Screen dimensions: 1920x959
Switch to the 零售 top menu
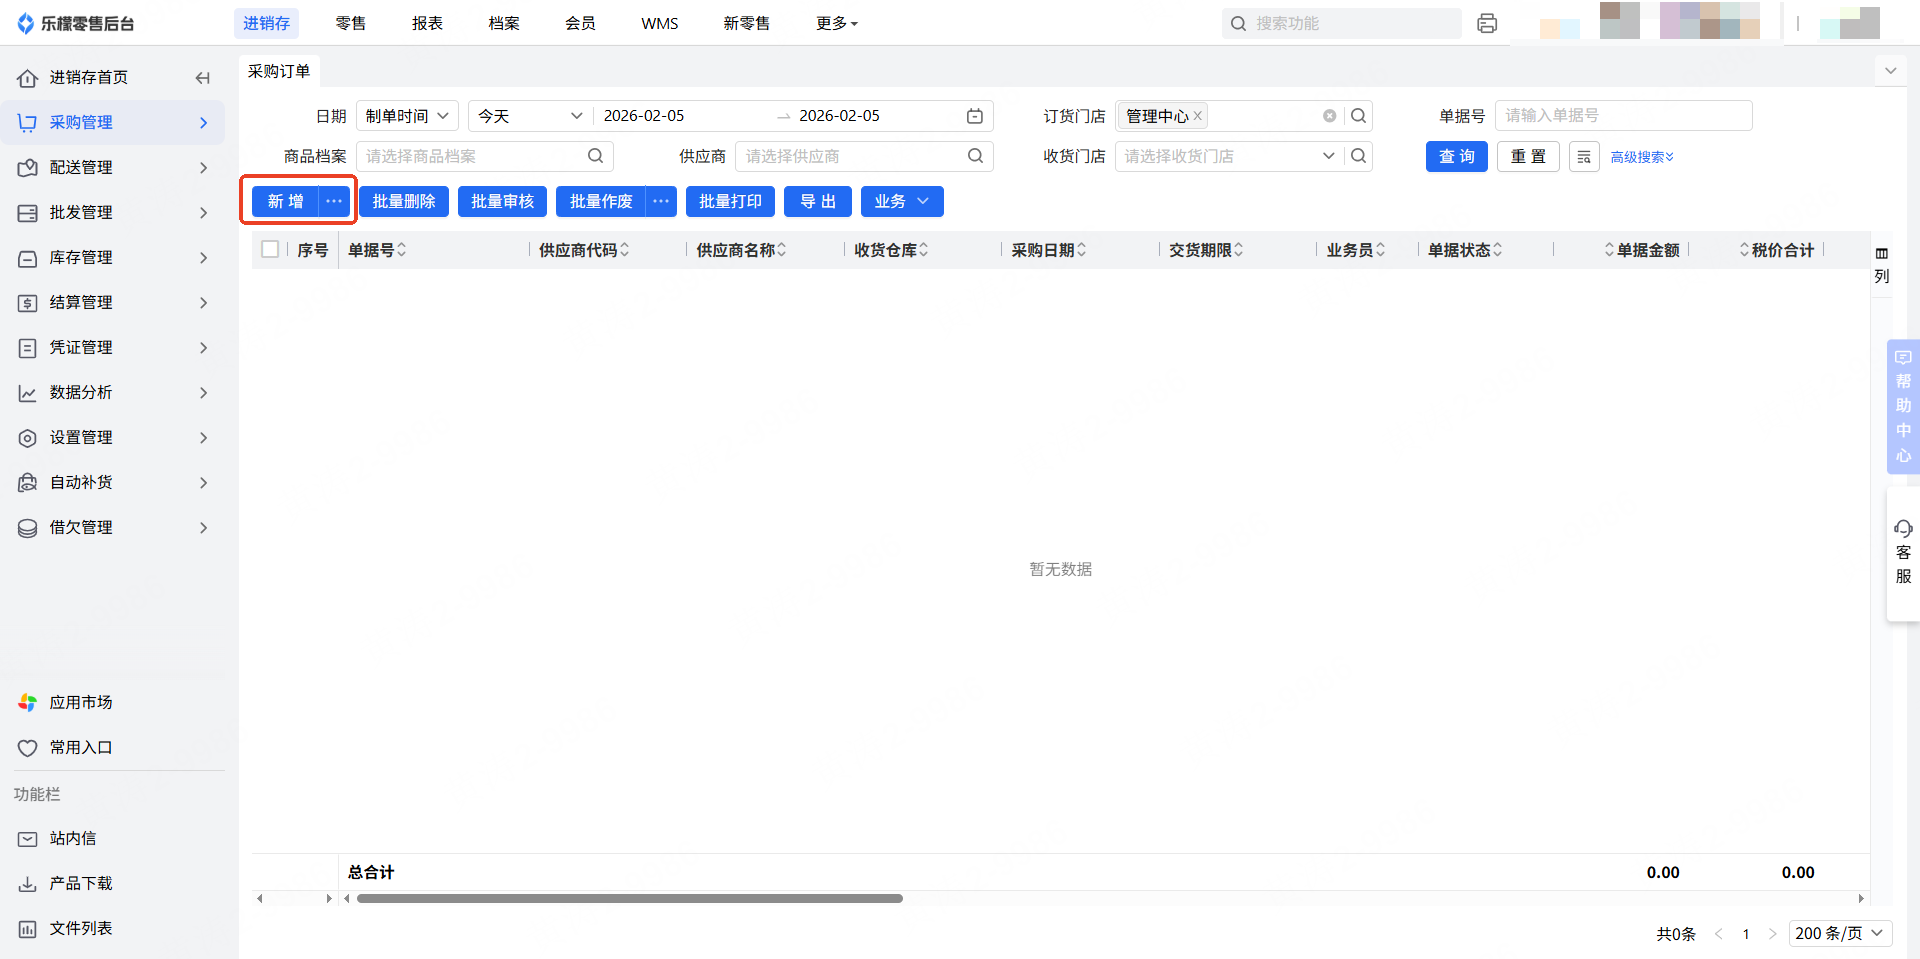point(350,23)
